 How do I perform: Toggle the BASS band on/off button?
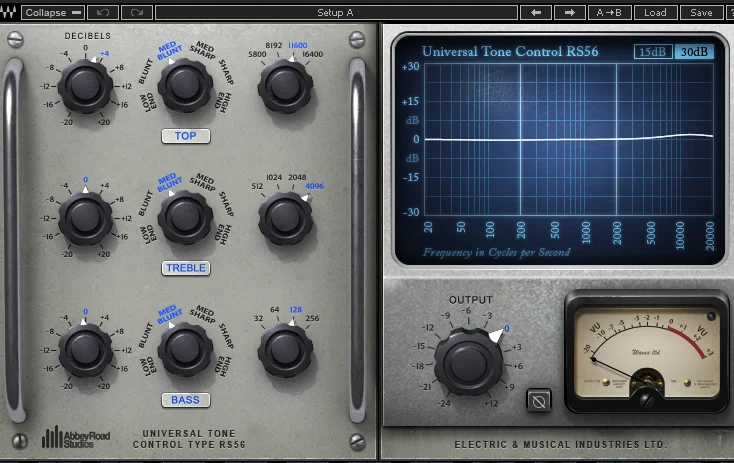pyautogui.click(x=186, y=400)
